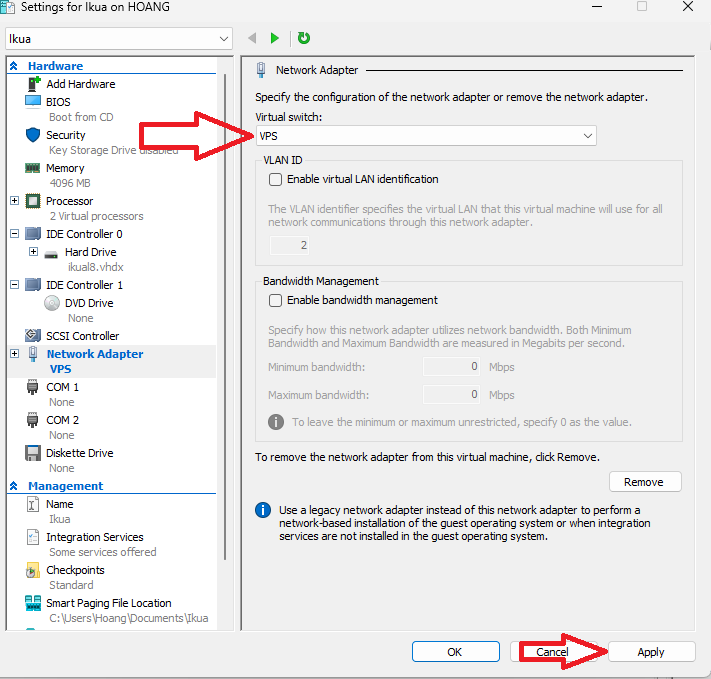This screenshot has width=711, height=679.
Task: Click the blue info icon near legacy adapter note
Action: (x=263, y=510)
